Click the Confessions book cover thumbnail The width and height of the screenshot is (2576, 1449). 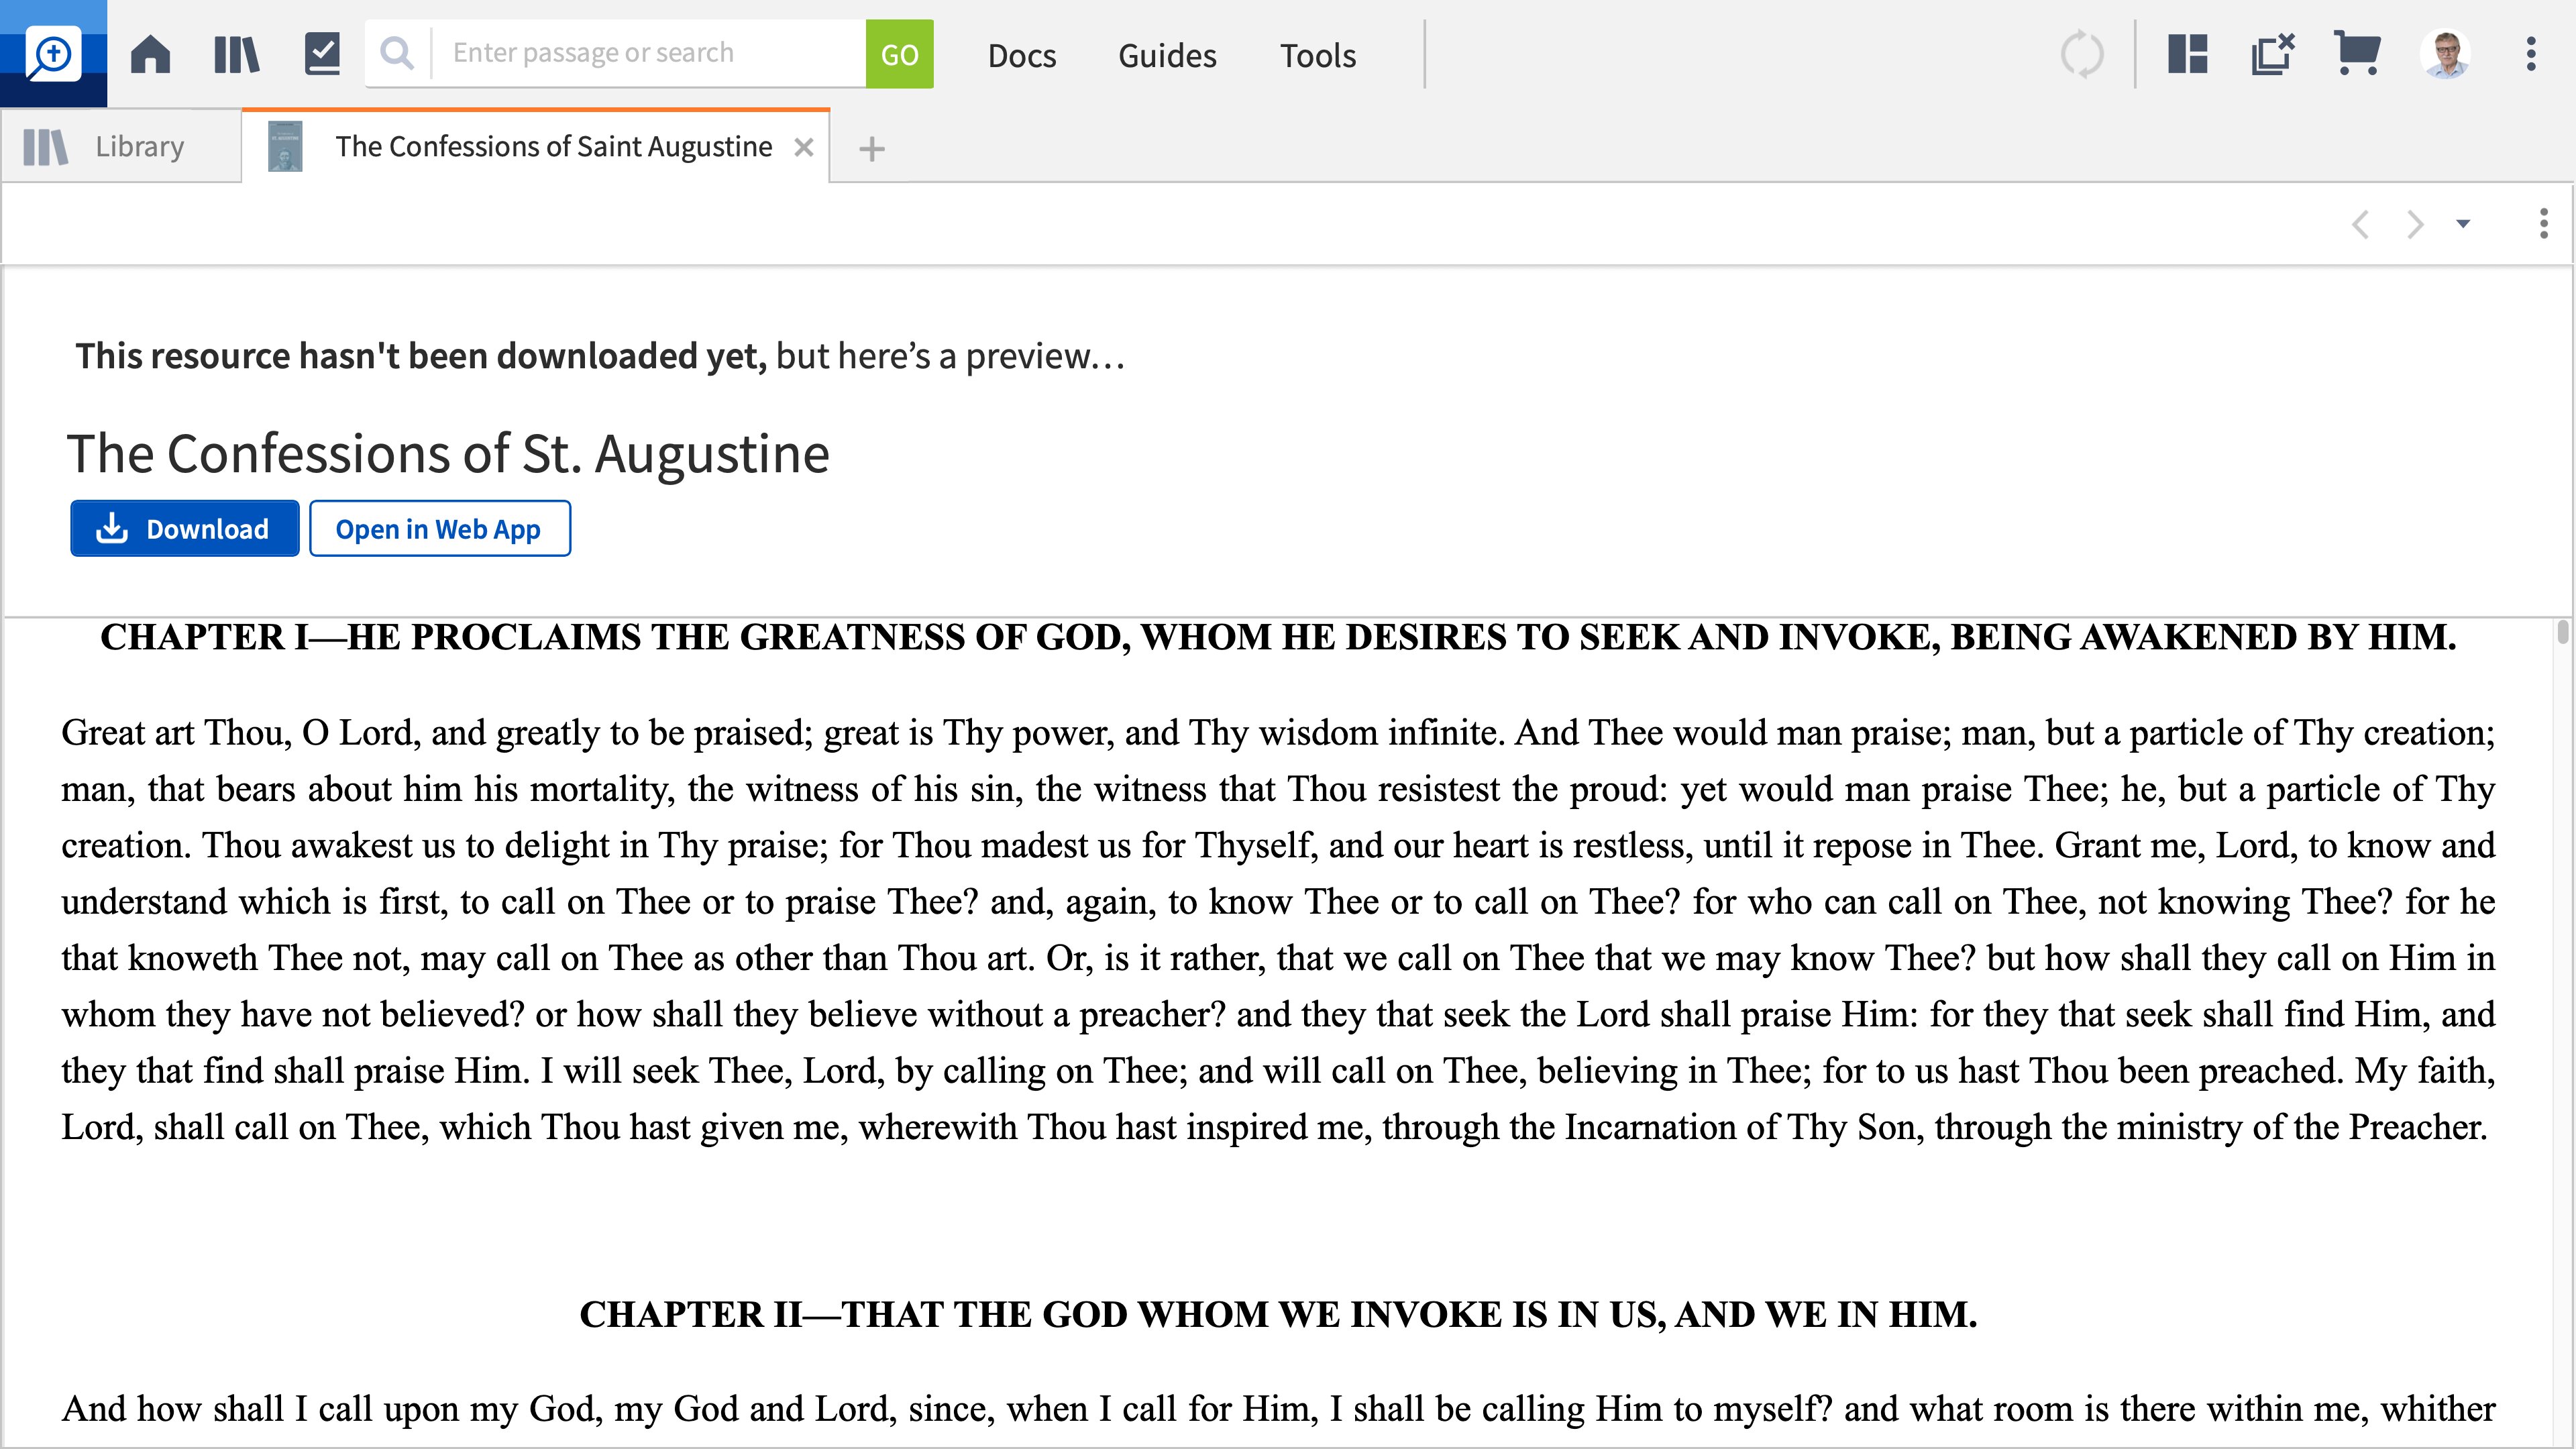285,147
